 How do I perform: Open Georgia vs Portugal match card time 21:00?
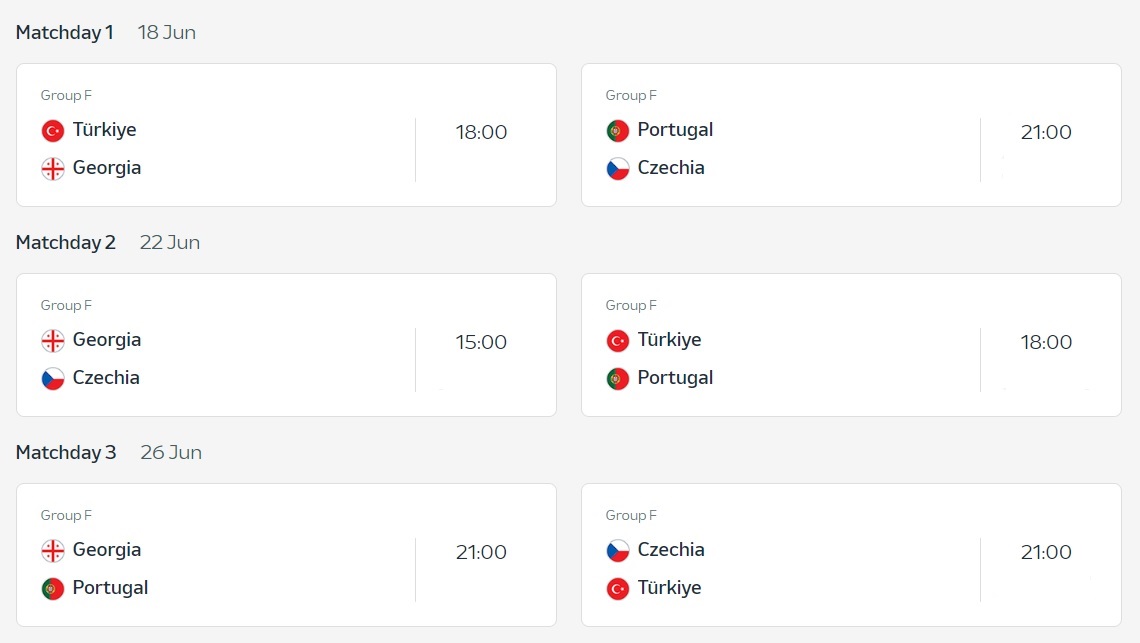click(x=481, y=552)
